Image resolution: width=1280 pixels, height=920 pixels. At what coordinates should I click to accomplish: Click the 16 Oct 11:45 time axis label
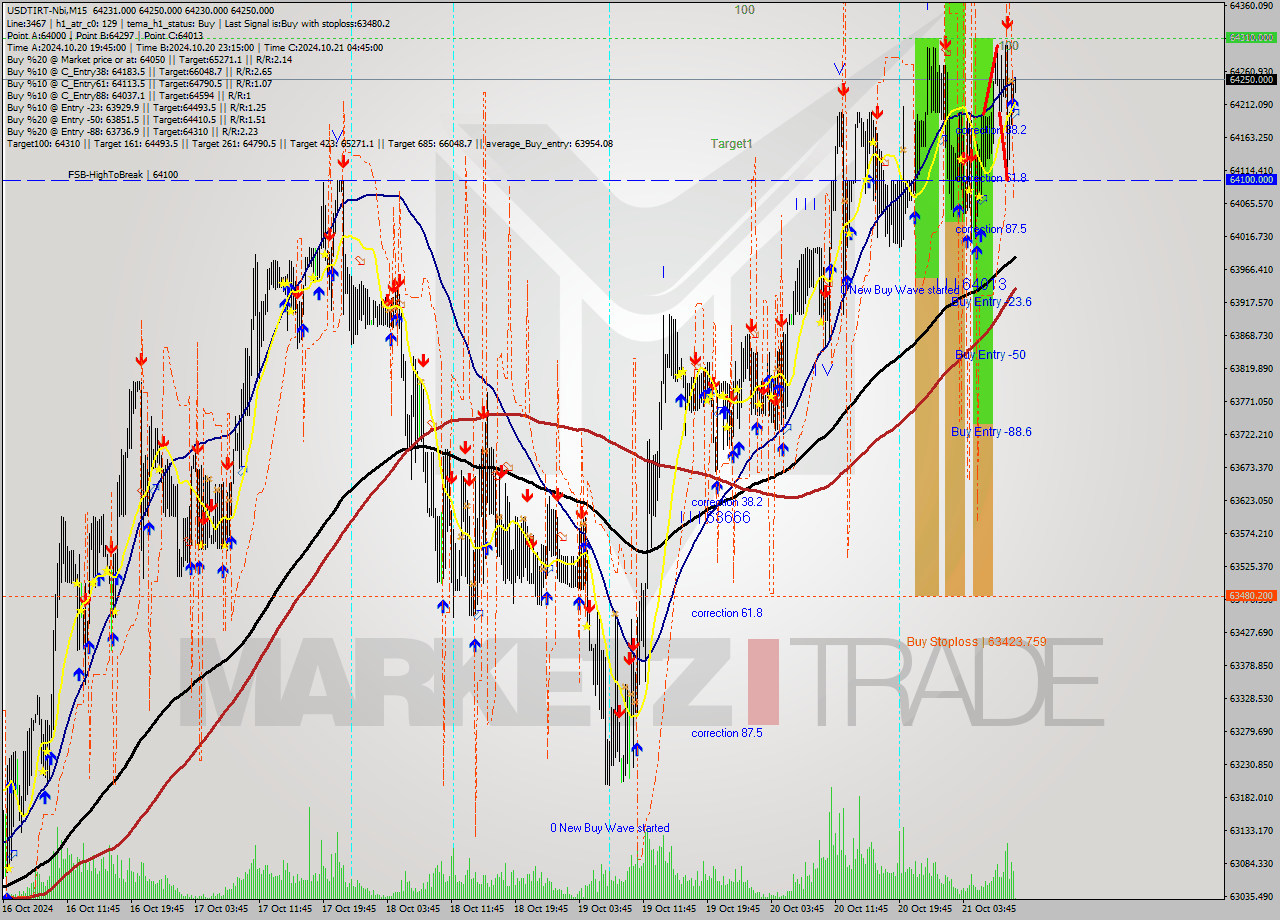(x=93, y=909)
